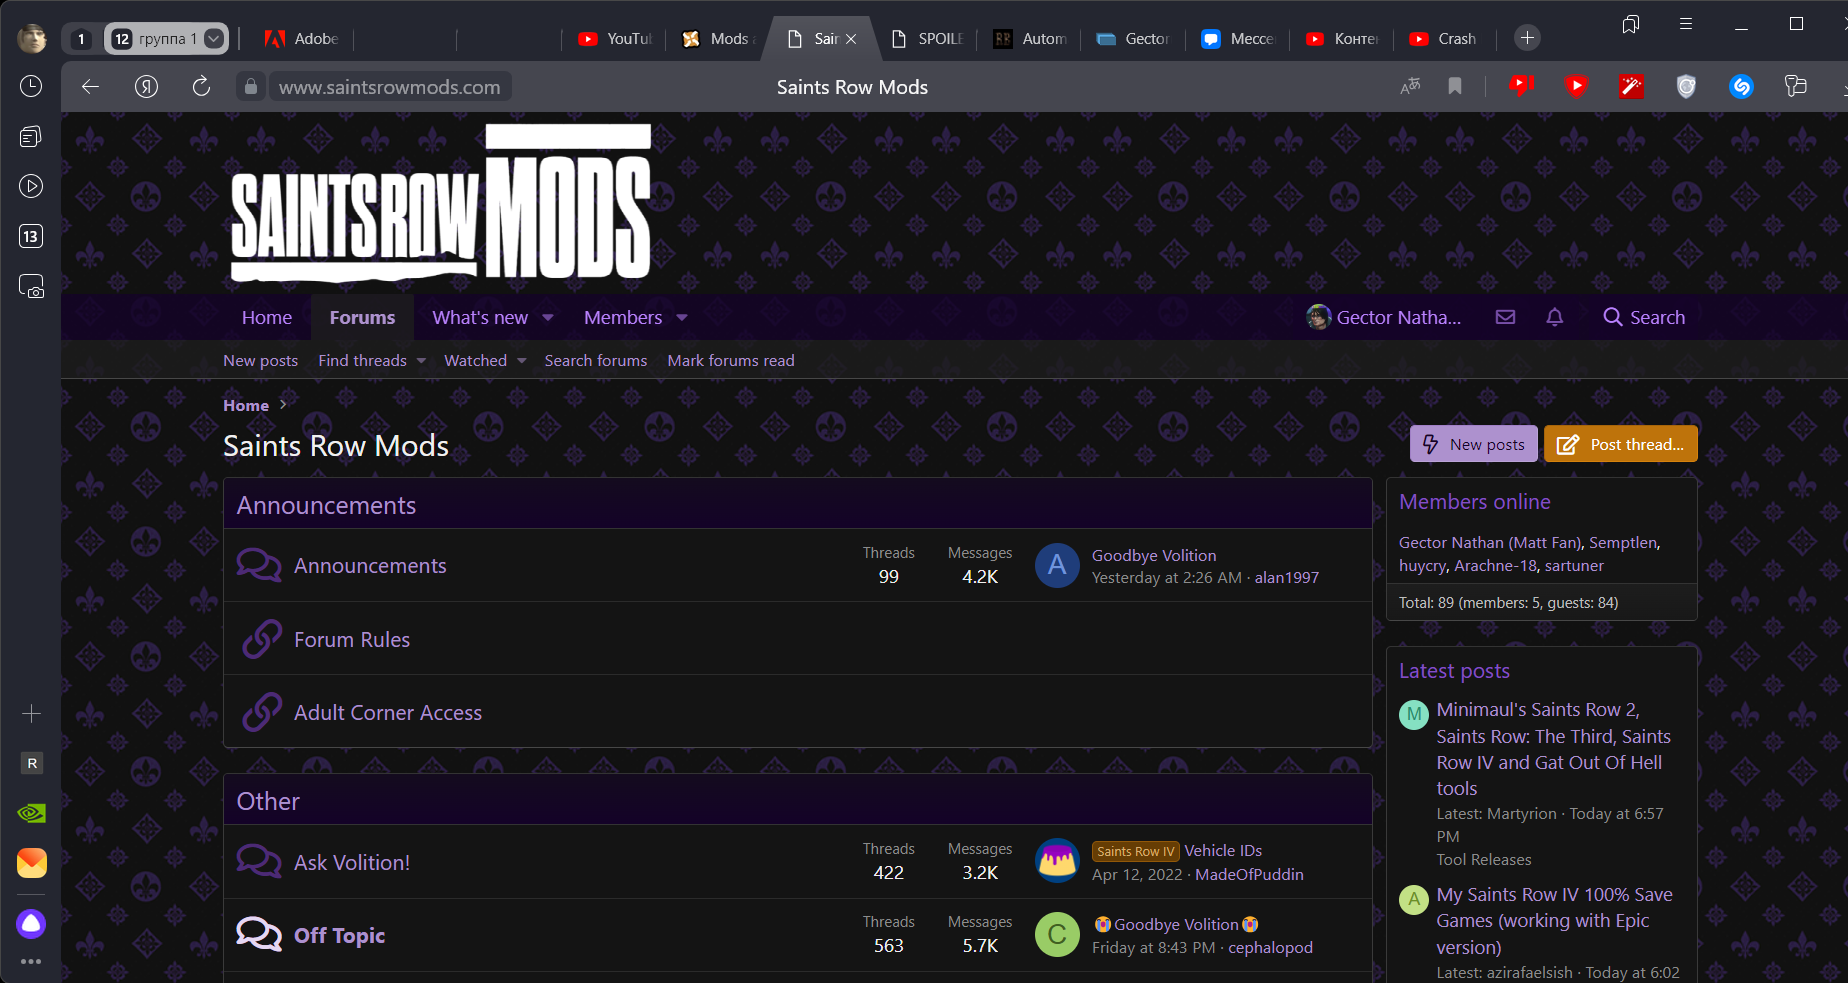Viewport: 1848px width, 983px height.
Task: Click profile avatar at top-left of browser
Action: 32,39
